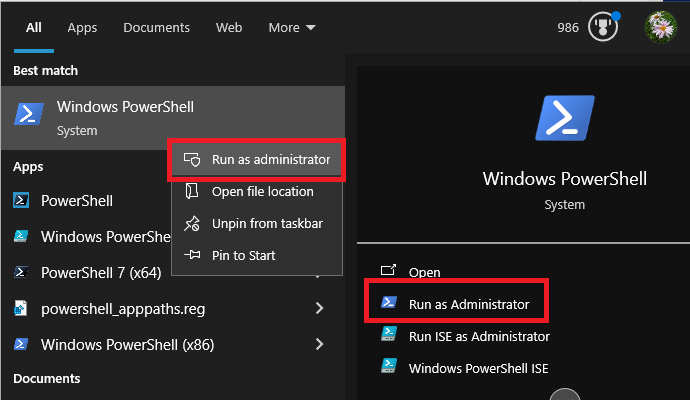Click the icon beside Run ISE as Administrator
The image size is (690, 400).
click(389, 334)
